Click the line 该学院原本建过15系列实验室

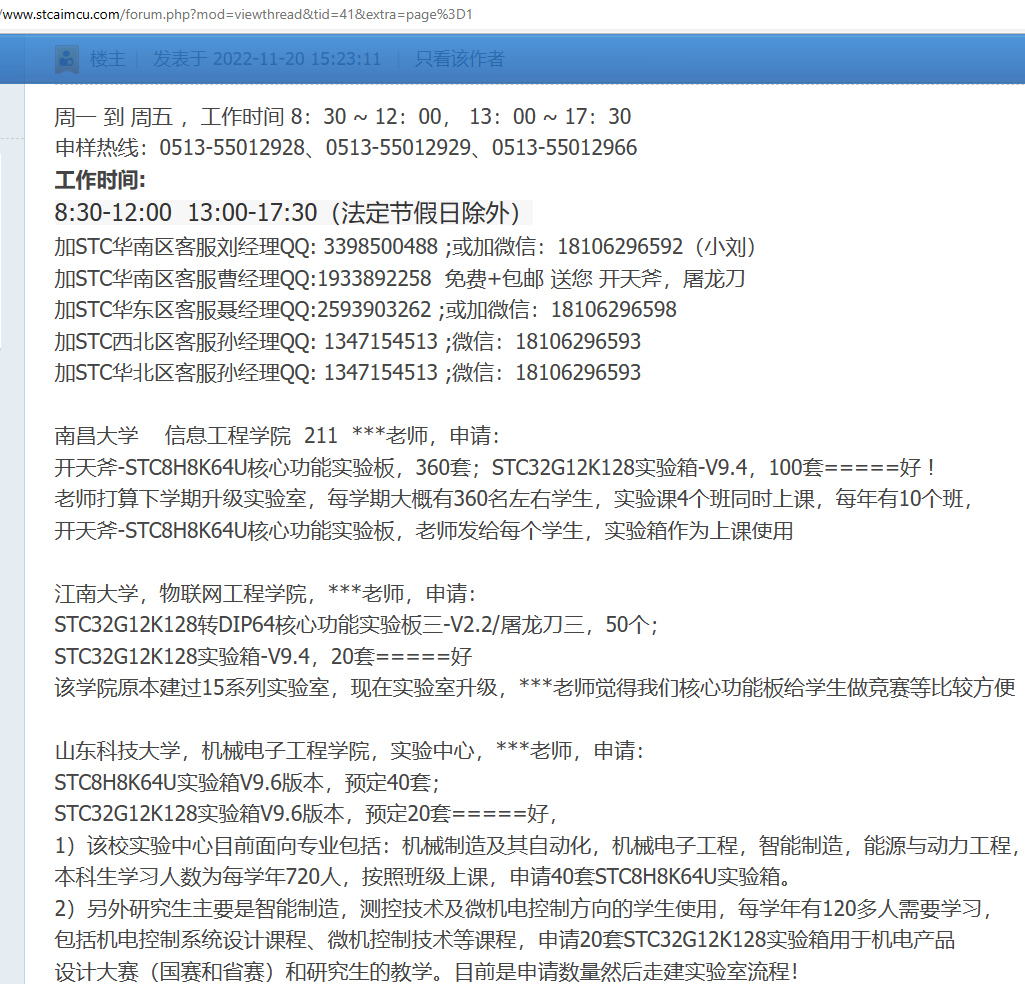click(535, 688)
